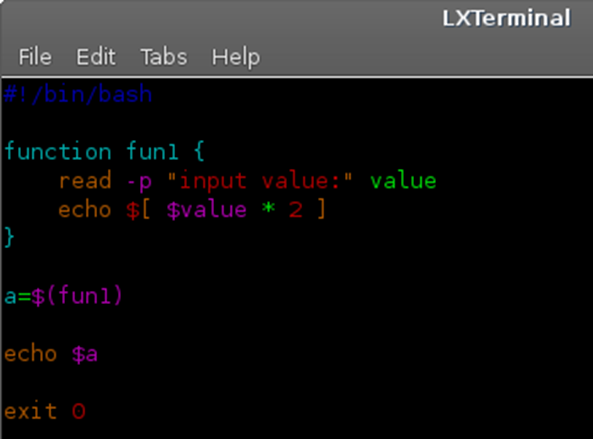Open the Tabs menu
This screenshot has width=593, height=439.
coord(164,57)
